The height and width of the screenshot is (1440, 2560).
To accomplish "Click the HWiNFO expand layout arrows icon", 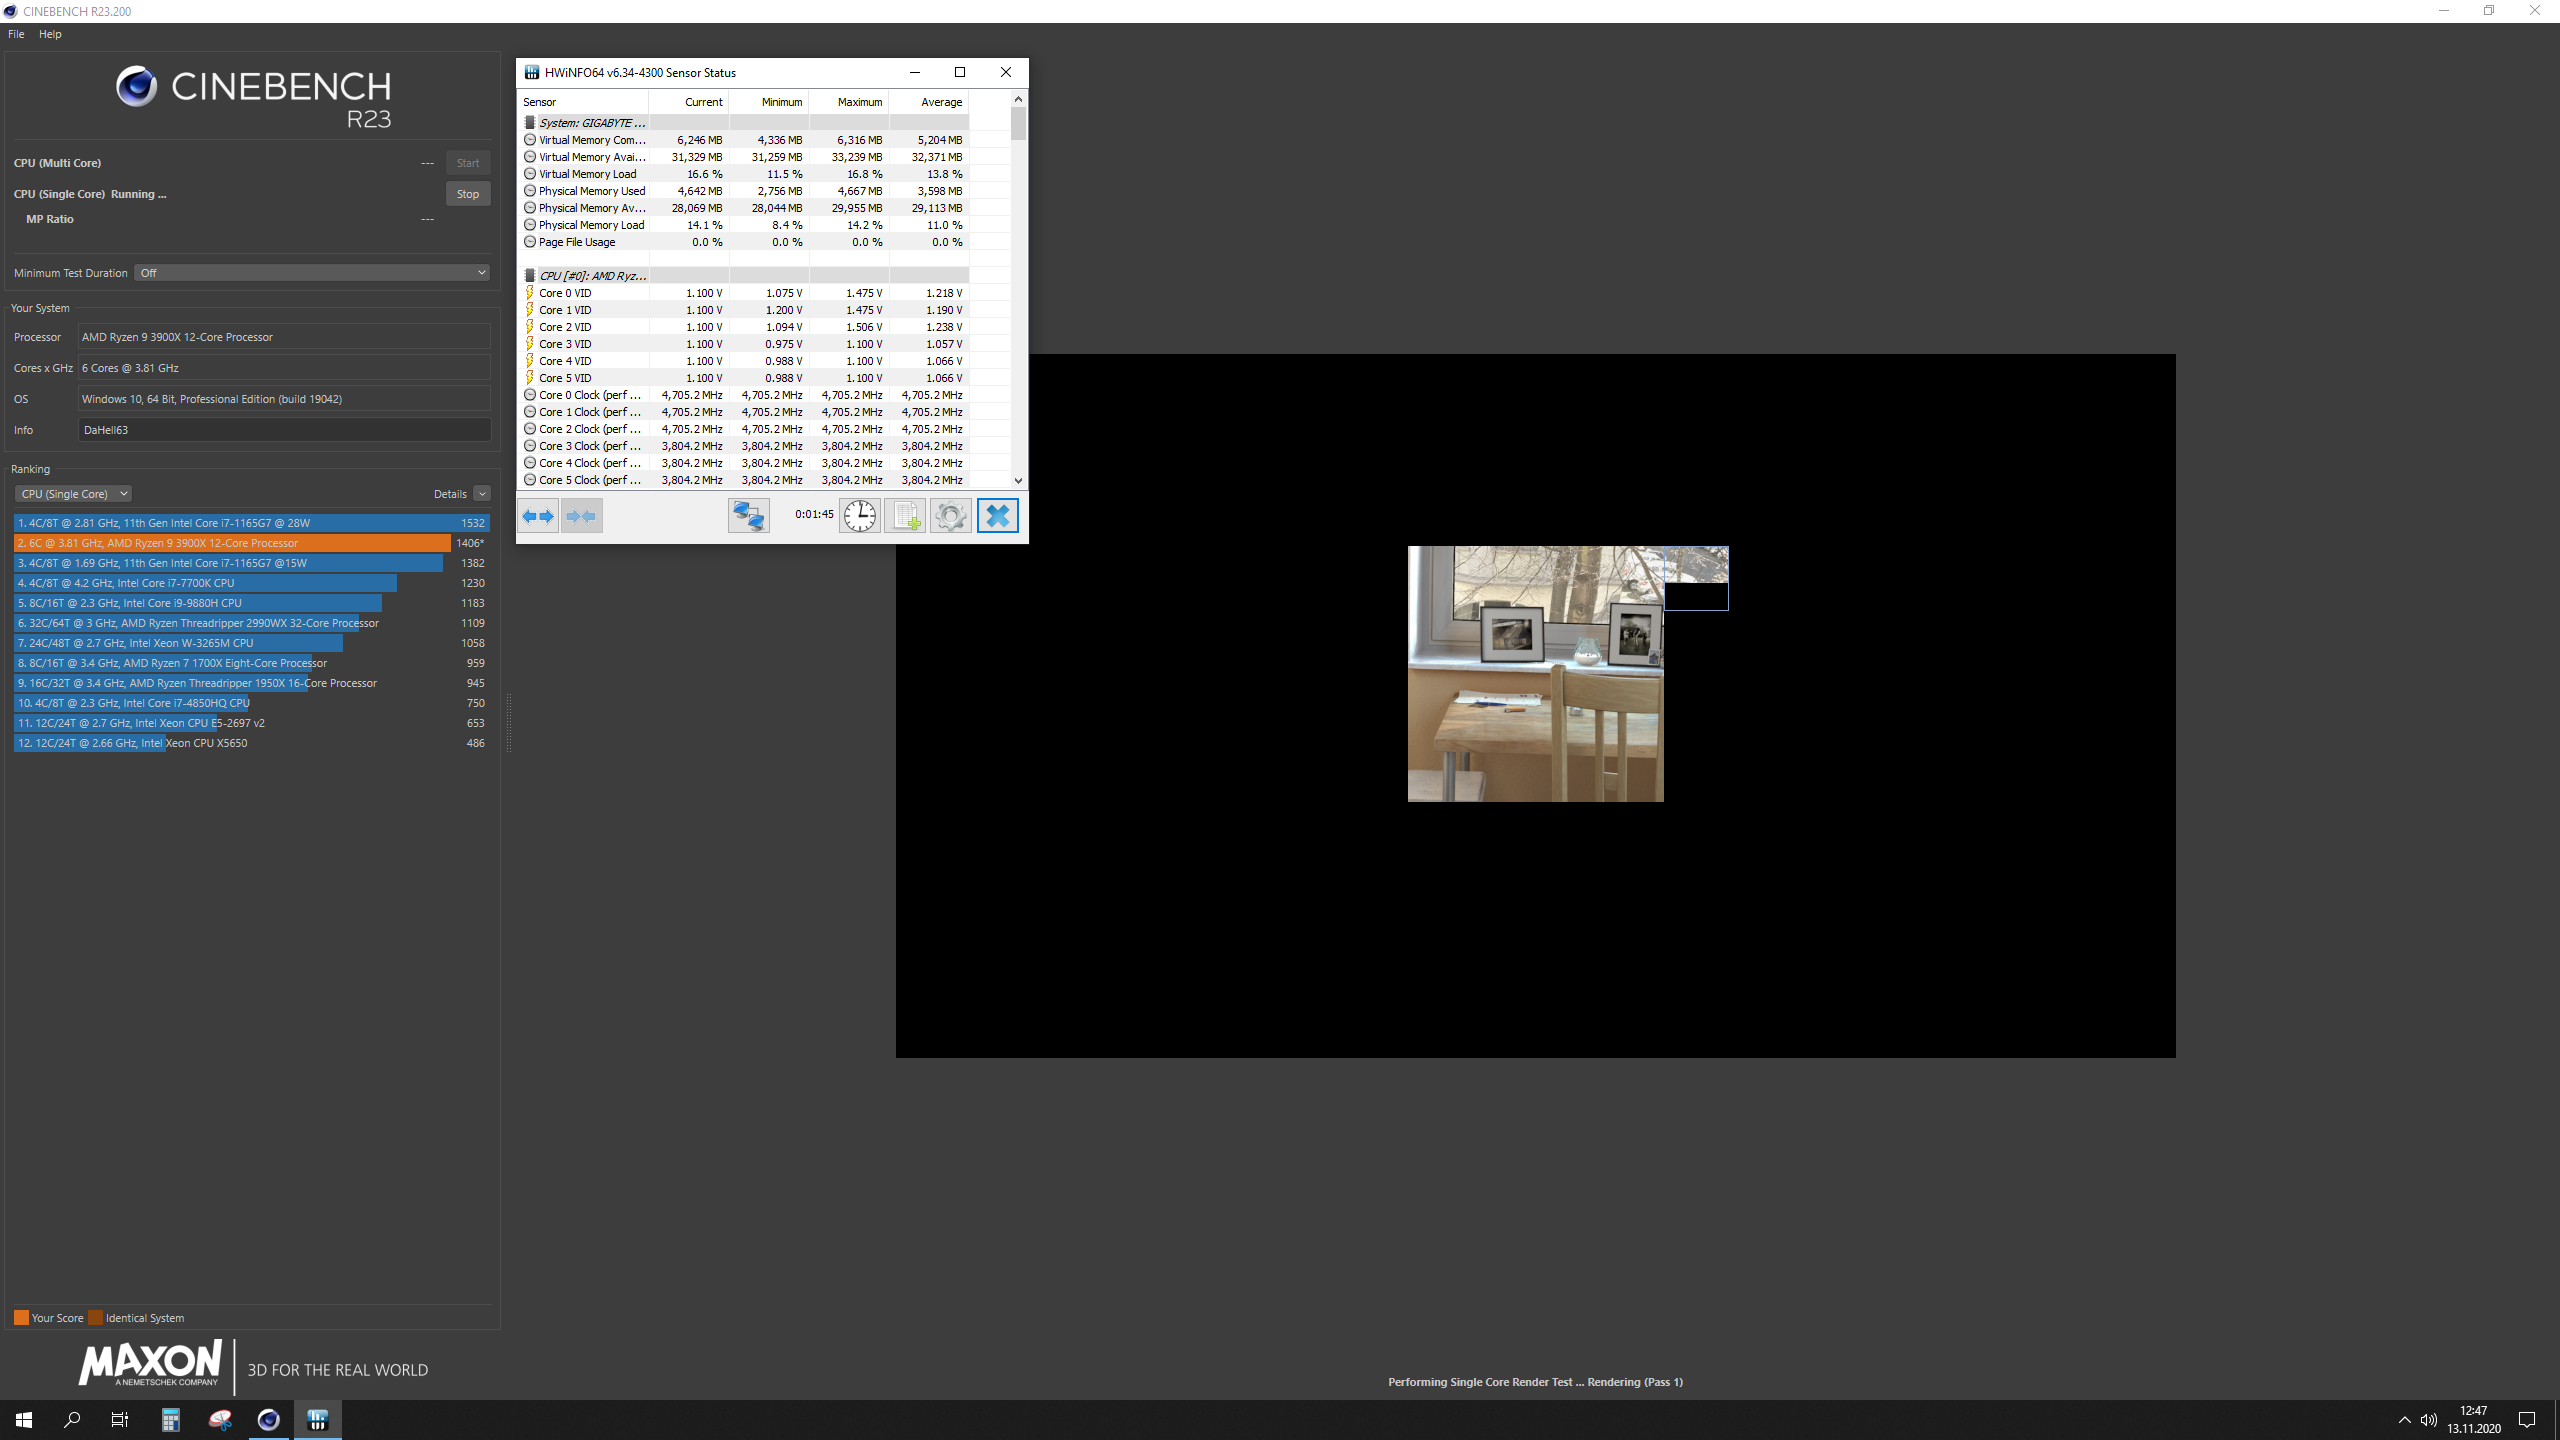I will (538, 516).
